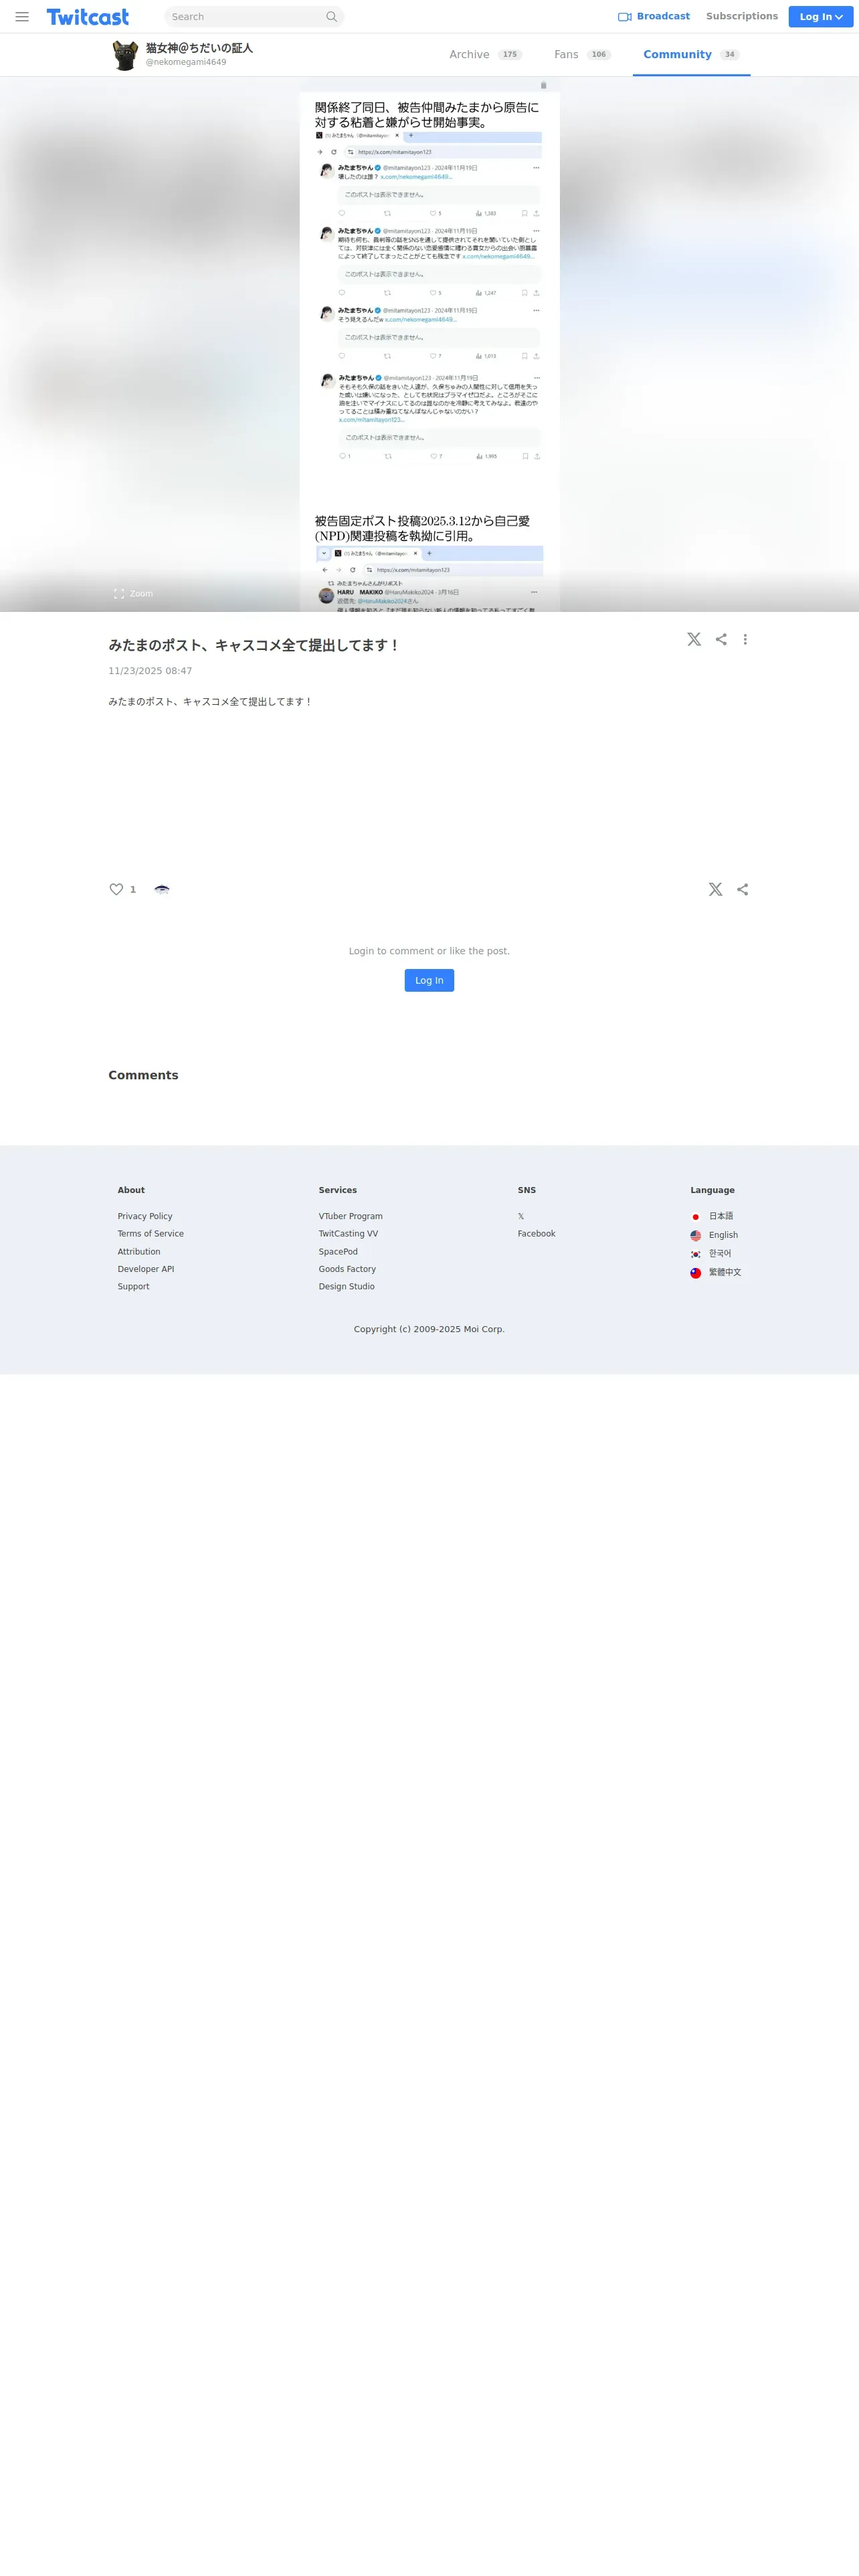Click the Japan flag icon
859x2576 pixels.
pyautogui.click(x=696, y=1217)
